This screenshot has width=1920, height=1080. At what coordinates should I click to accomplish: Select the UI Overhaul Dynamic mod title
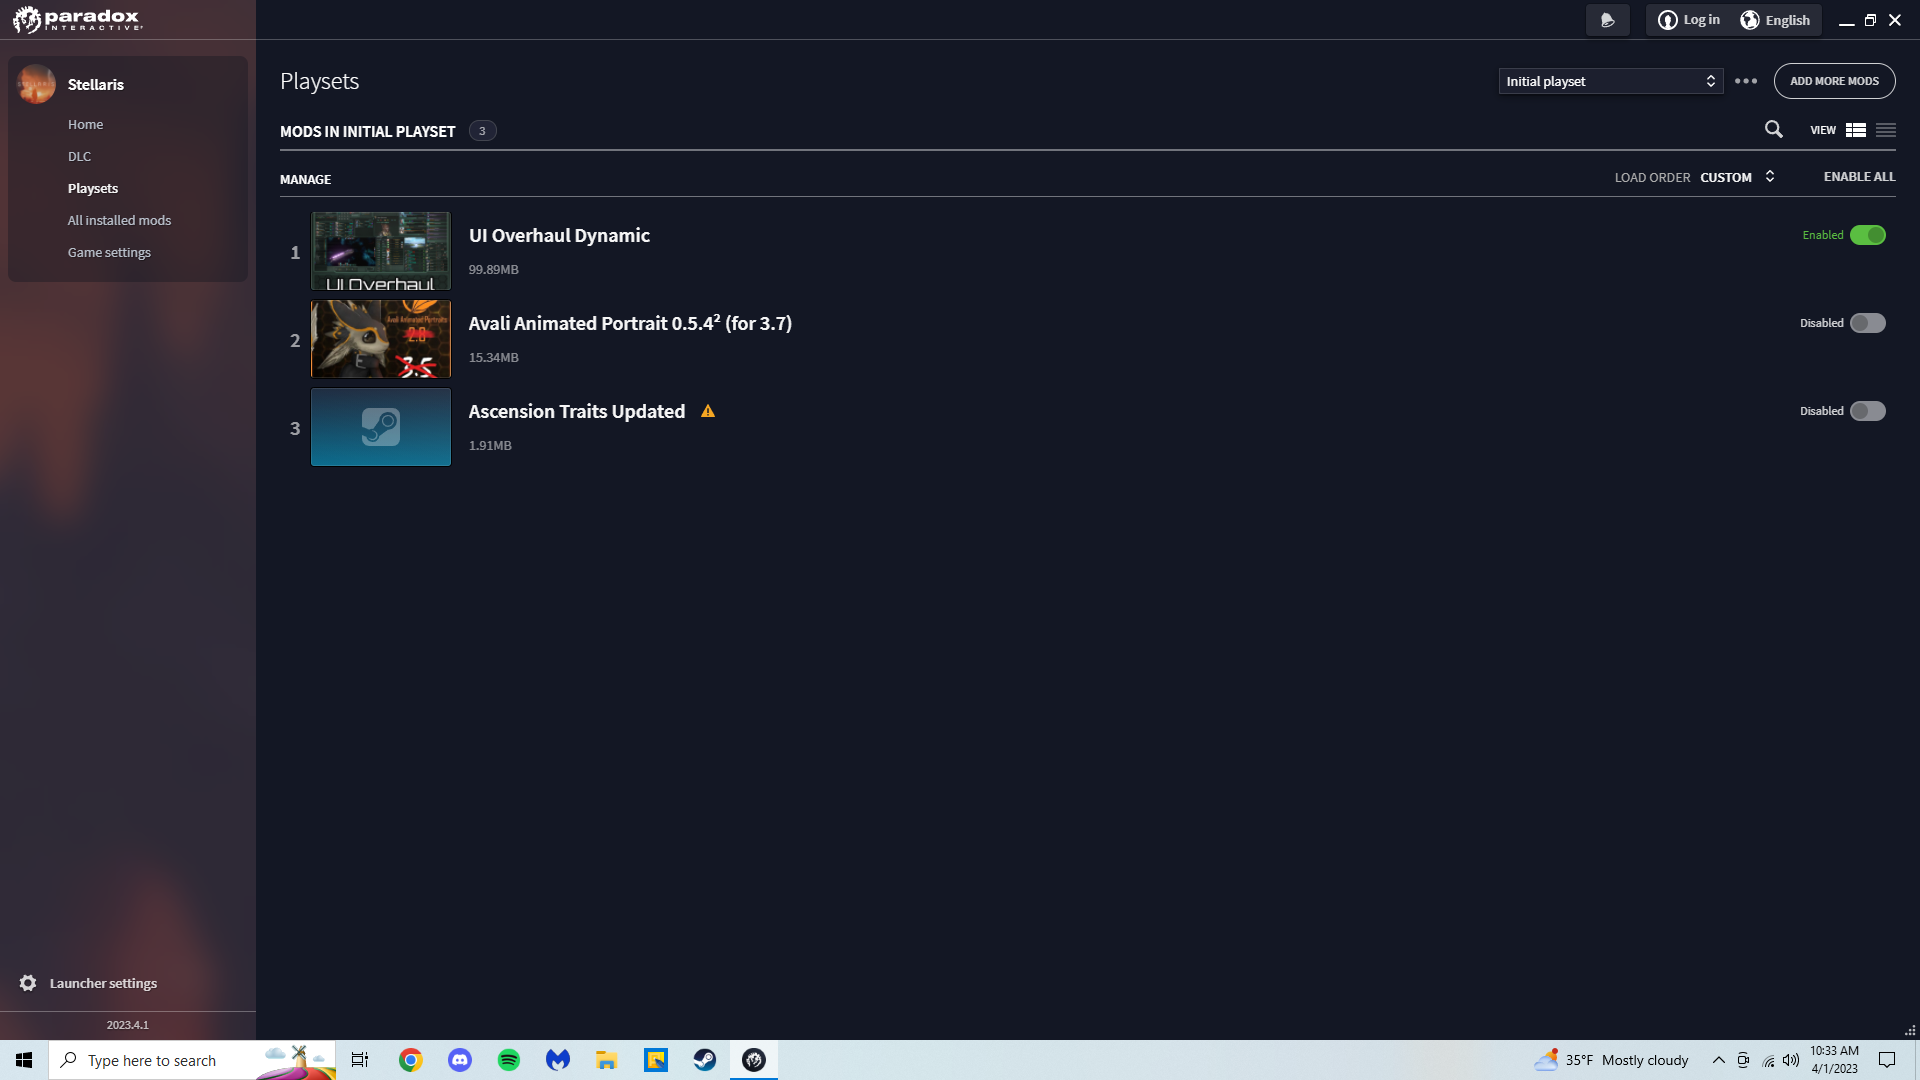point(560,235)
